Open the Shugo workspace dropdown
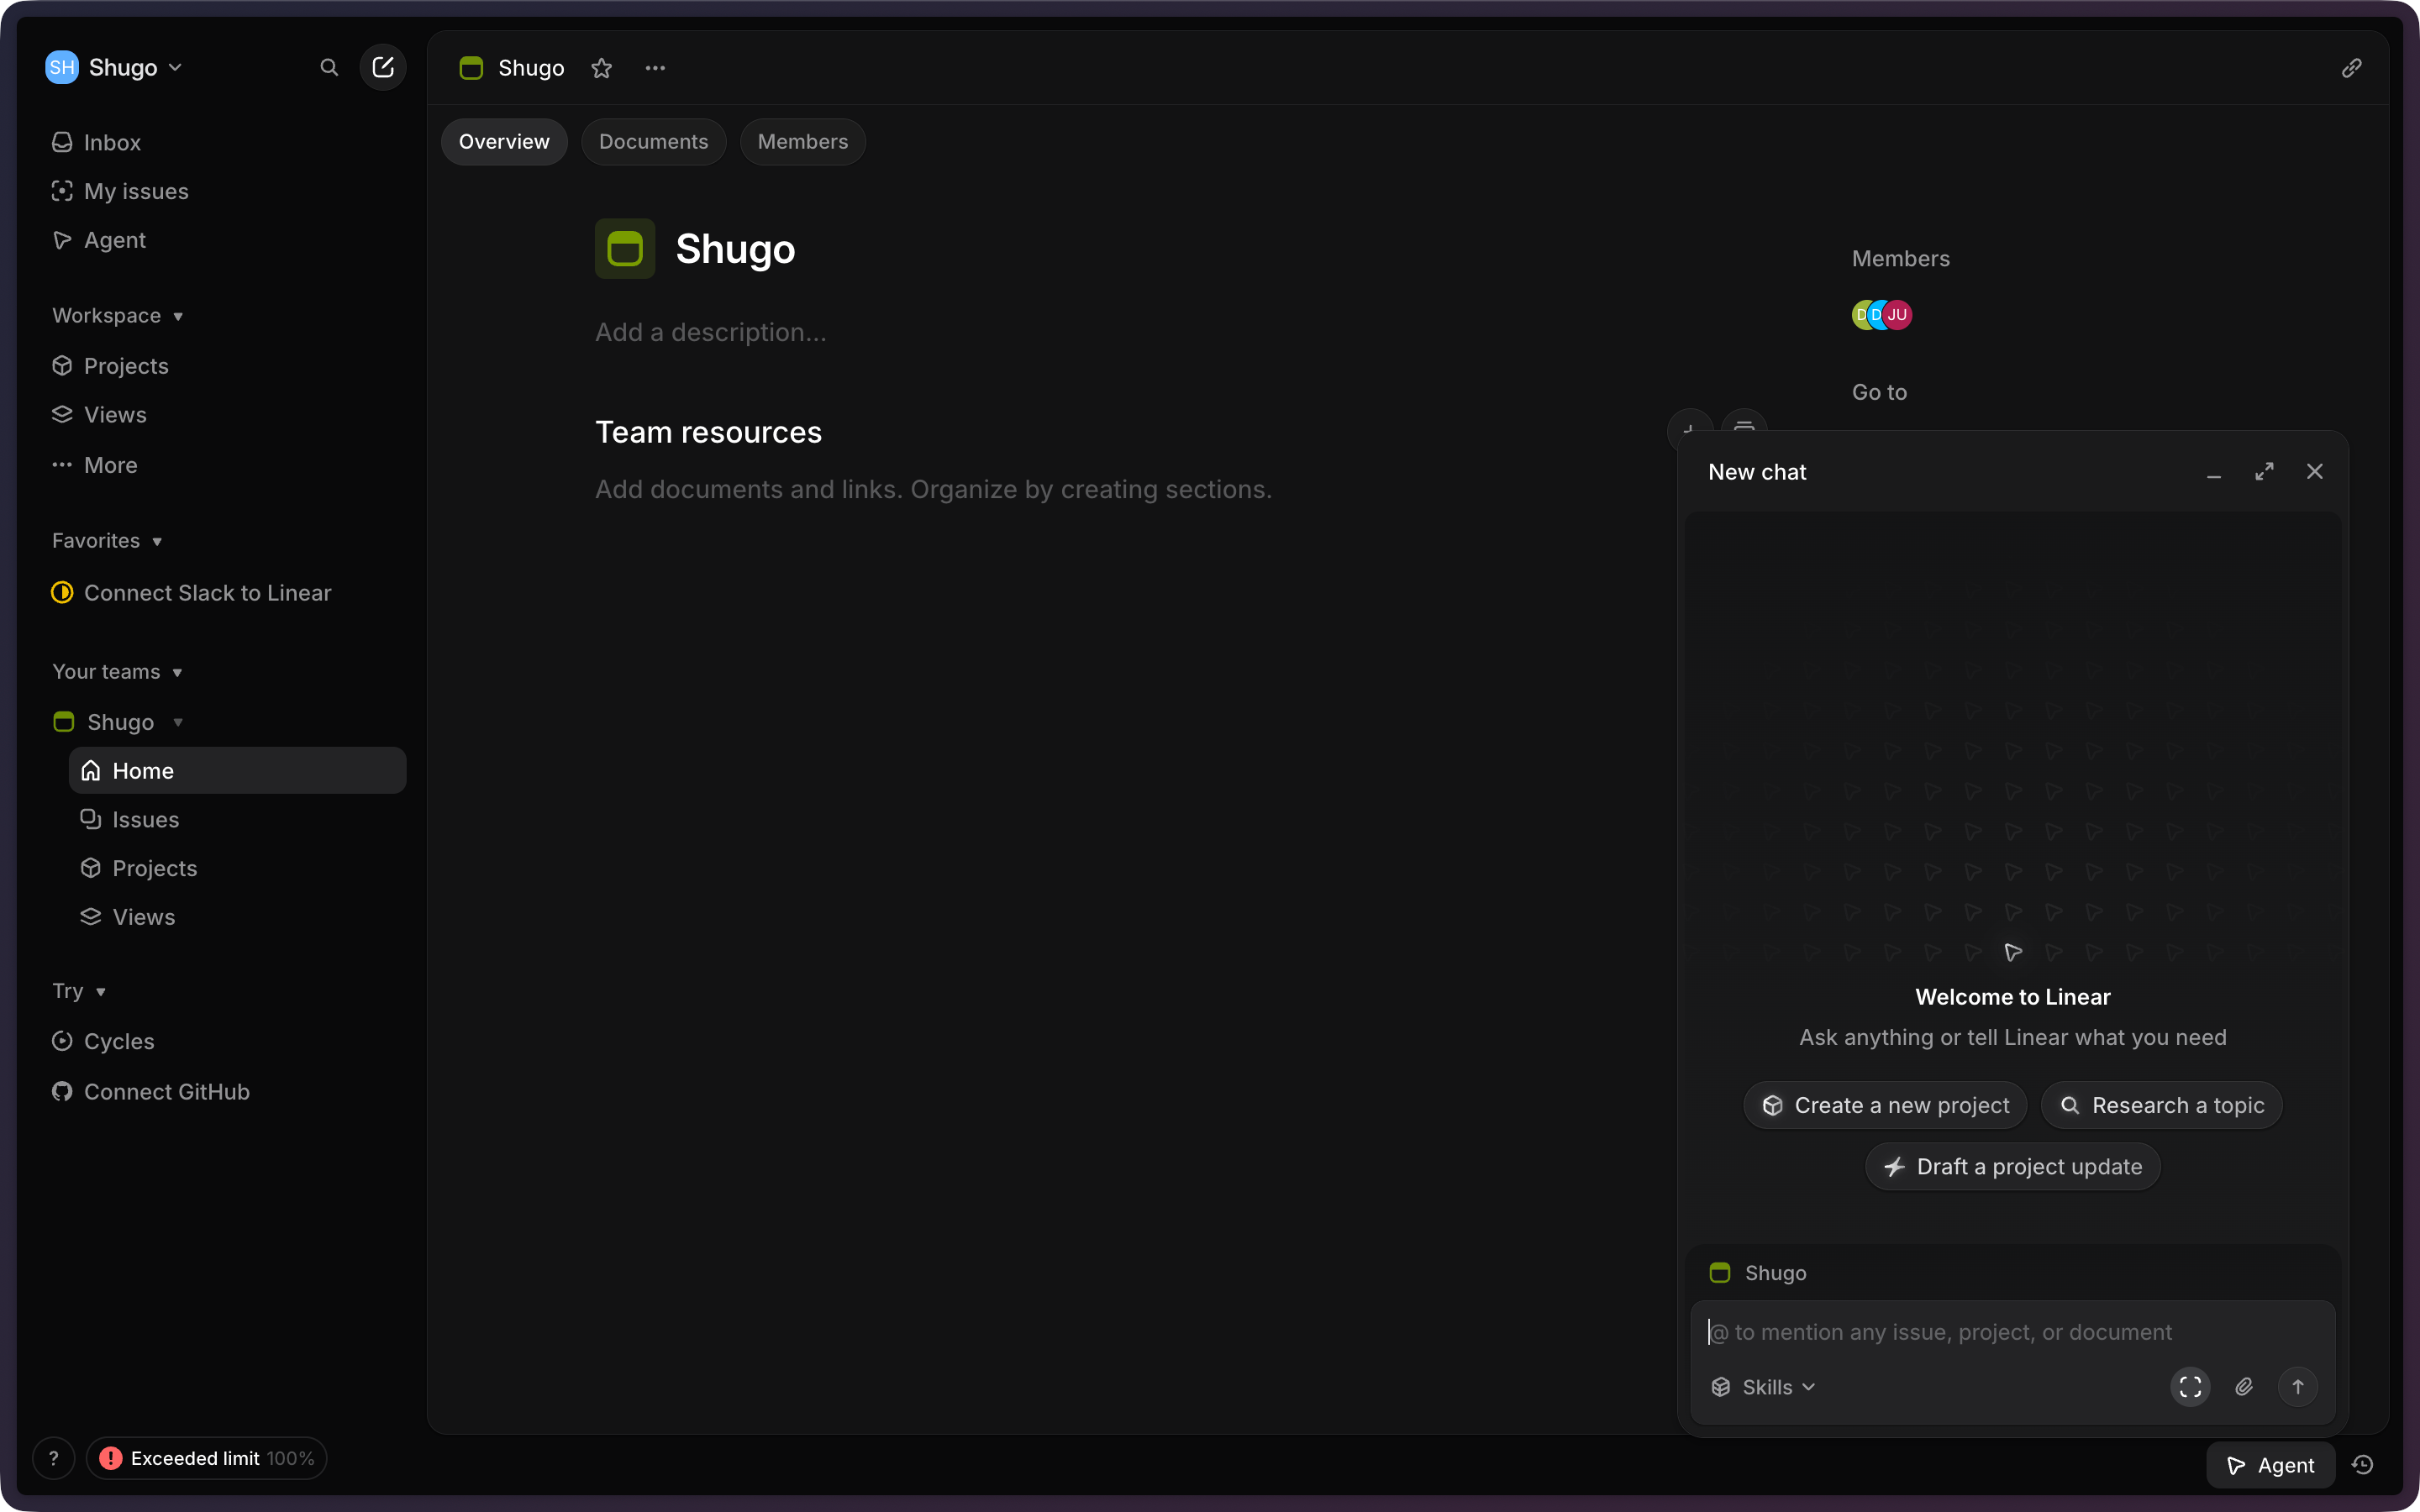Image resolution: width=2420 pixels, height=1512 pixels. [x=115, y=67]
